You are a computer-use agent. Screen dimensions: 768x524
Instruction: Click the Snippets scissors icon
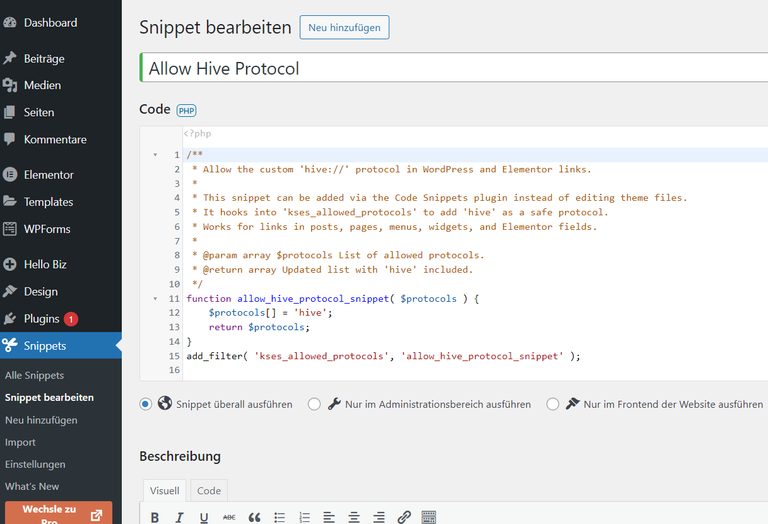[x=10, y=345]
